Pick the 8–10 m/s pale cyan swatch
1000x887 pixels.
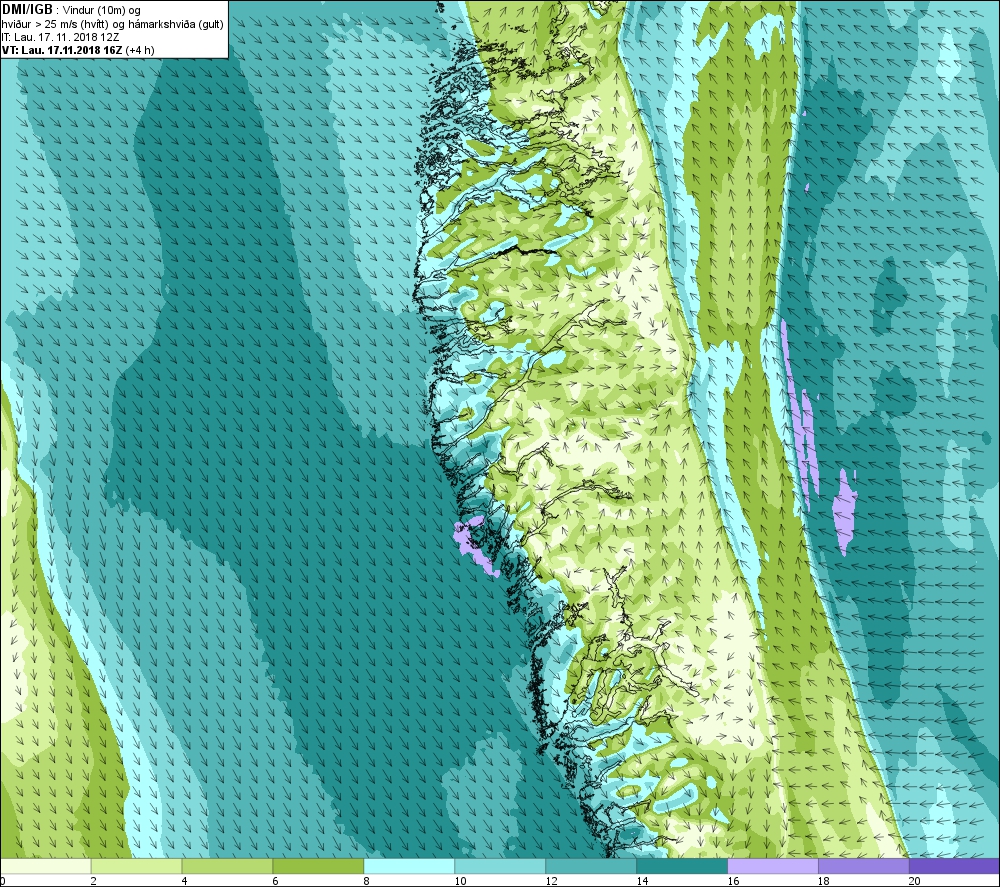click(x=409, y=866)
